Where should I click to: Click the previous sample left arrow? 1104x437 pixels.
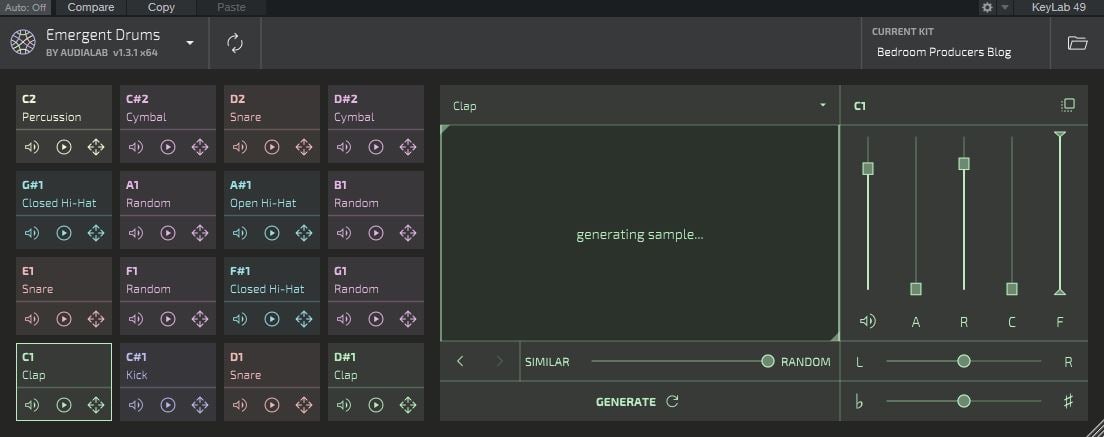(x=460, y=361)
